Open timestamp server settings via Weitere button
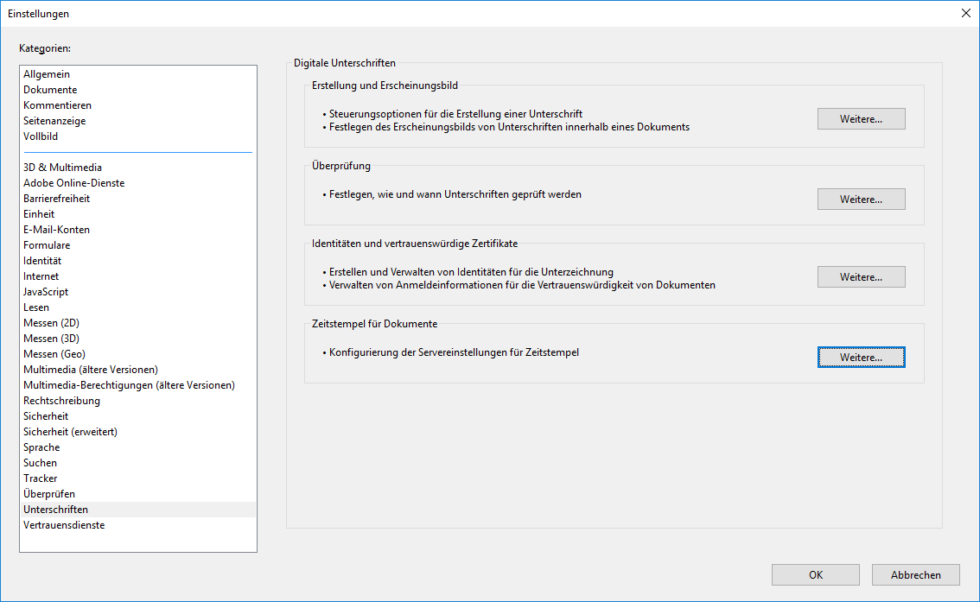Image resolution: width=980 pixels, height=602 pixels. tap(860, 357)
